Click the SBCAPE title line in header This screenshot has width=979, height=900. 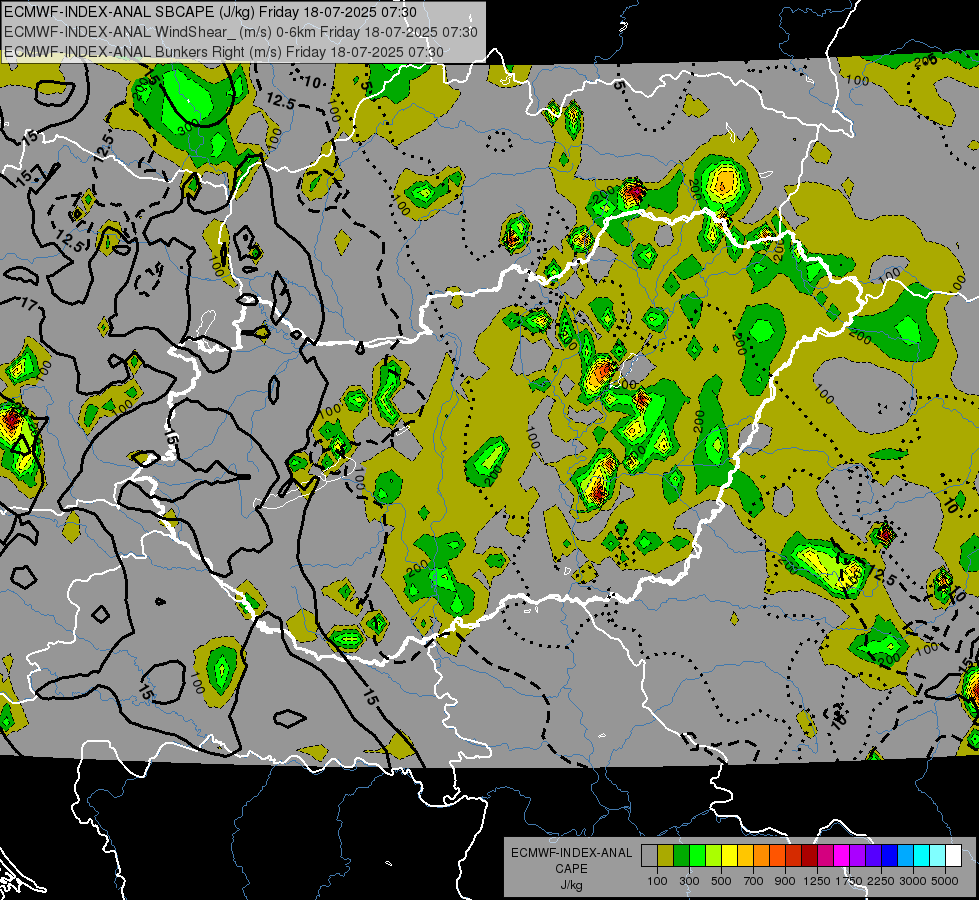[x=210, y=12]
